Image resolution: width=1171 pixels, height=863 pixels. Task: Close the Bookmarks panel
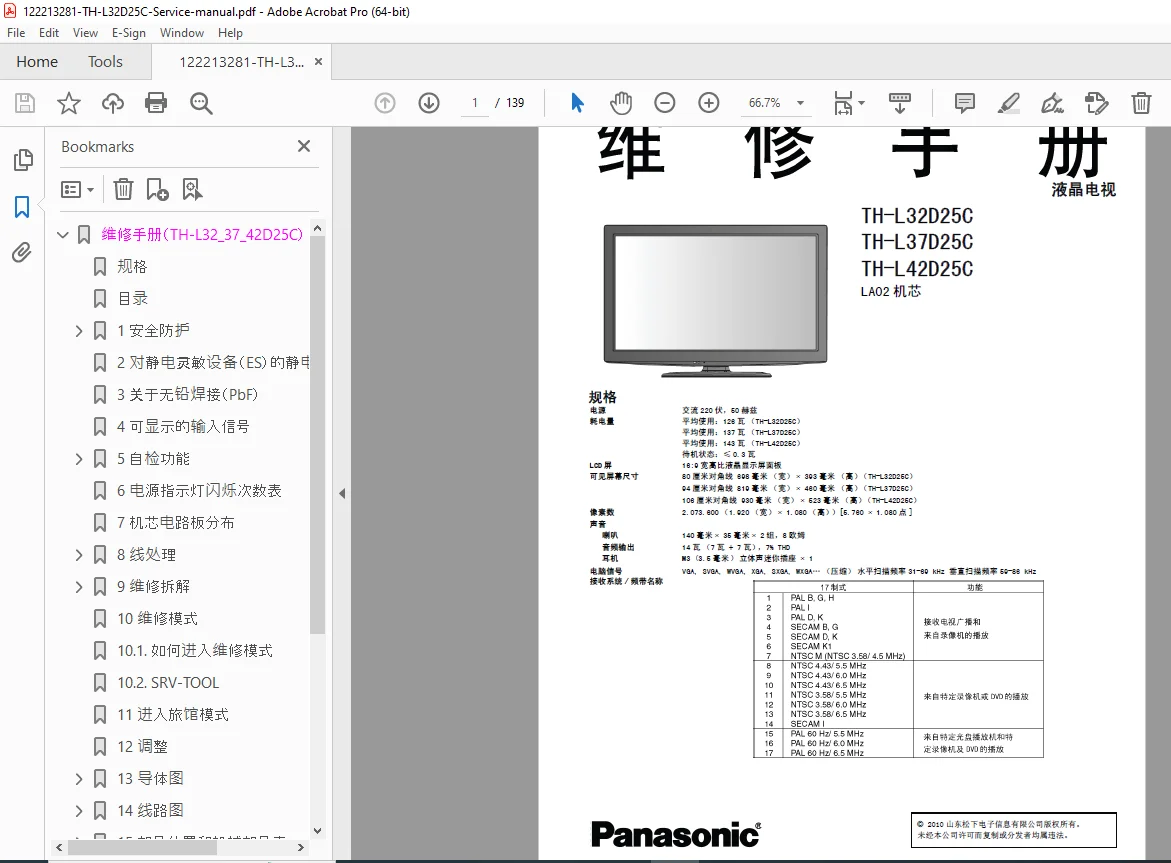[x=304, y=146]
